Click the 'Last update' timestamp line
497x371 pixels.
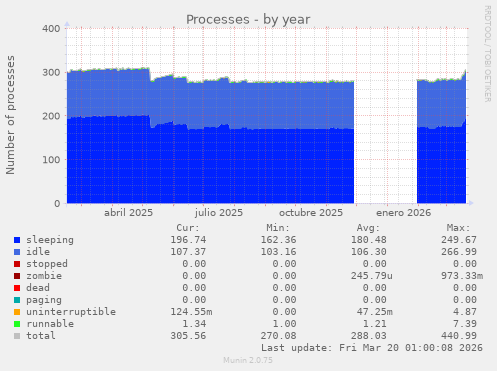372,348
